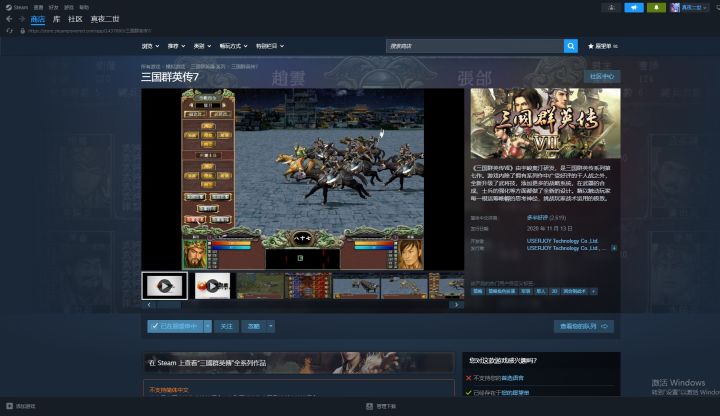Screen dimensions: 720x416
Task: Open the green bell notifications button
Action: tap(656, 7)
